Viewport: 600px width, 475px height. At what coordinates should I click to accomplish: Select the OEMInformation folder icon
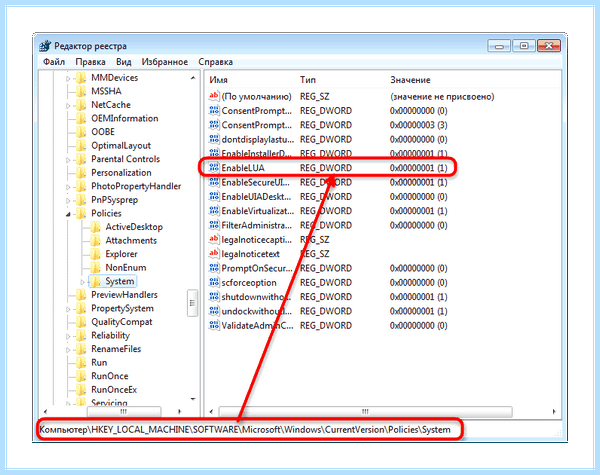tap(81, 118)
